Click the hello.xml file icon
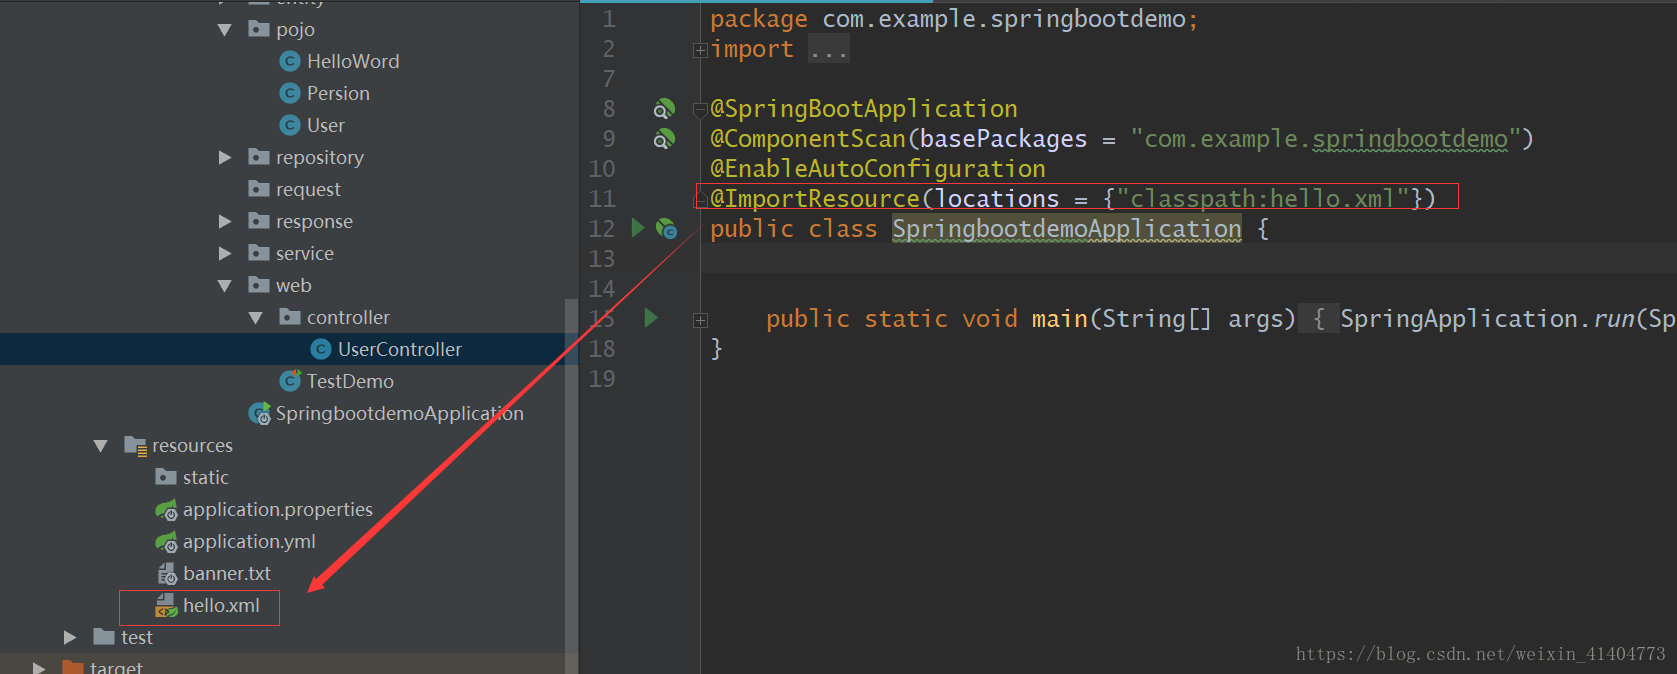Viewport: 1677px width, 674px height. 166,605
